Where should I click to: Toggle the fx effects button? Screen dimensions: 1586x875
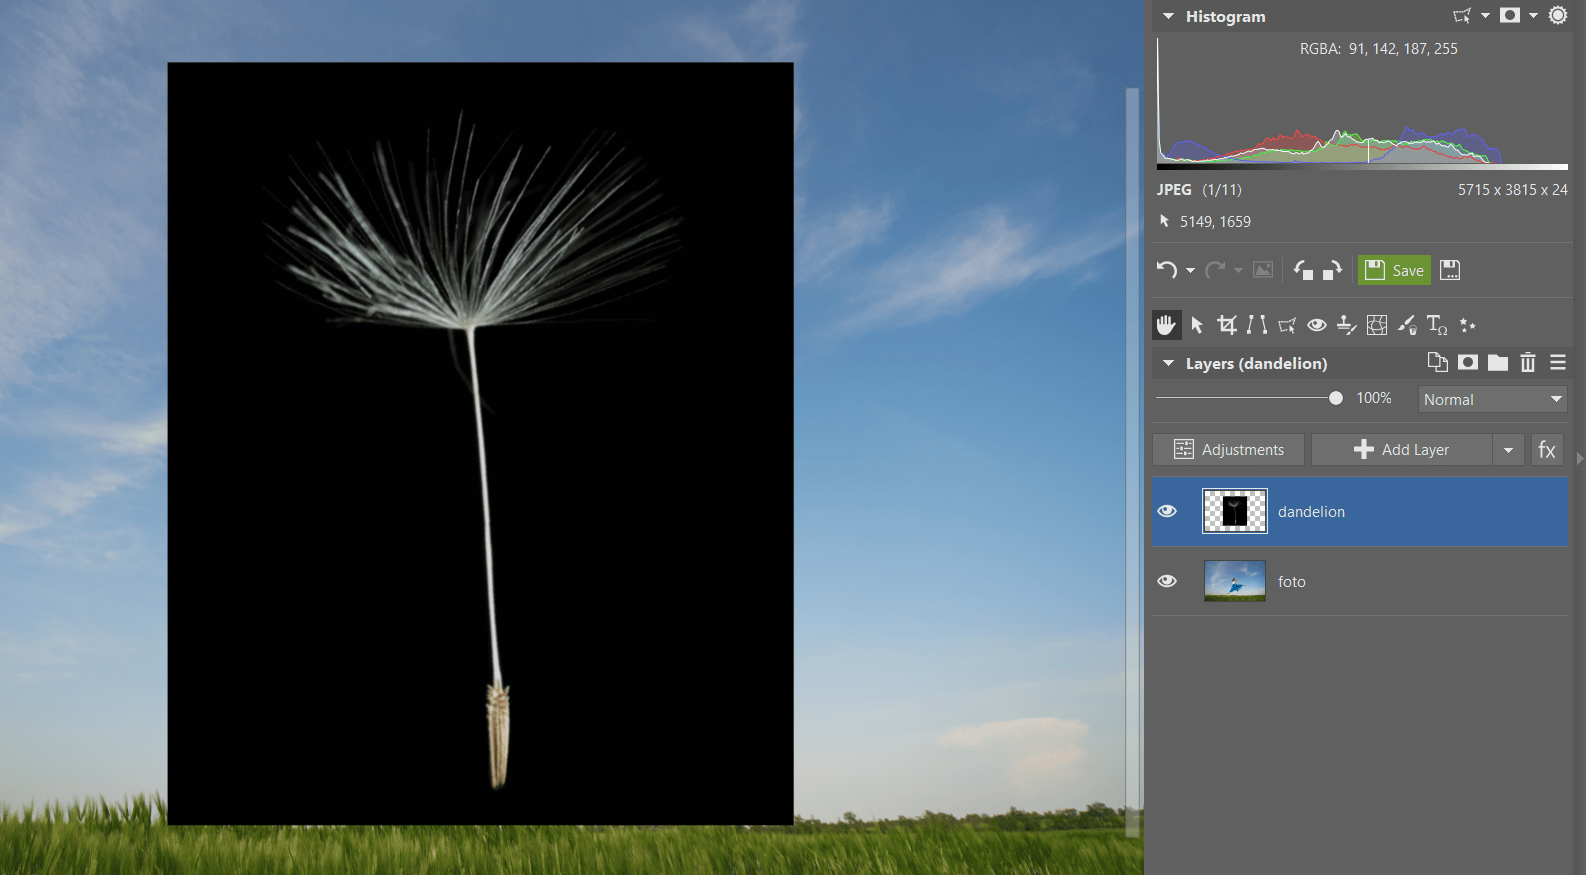point(1547,450)
